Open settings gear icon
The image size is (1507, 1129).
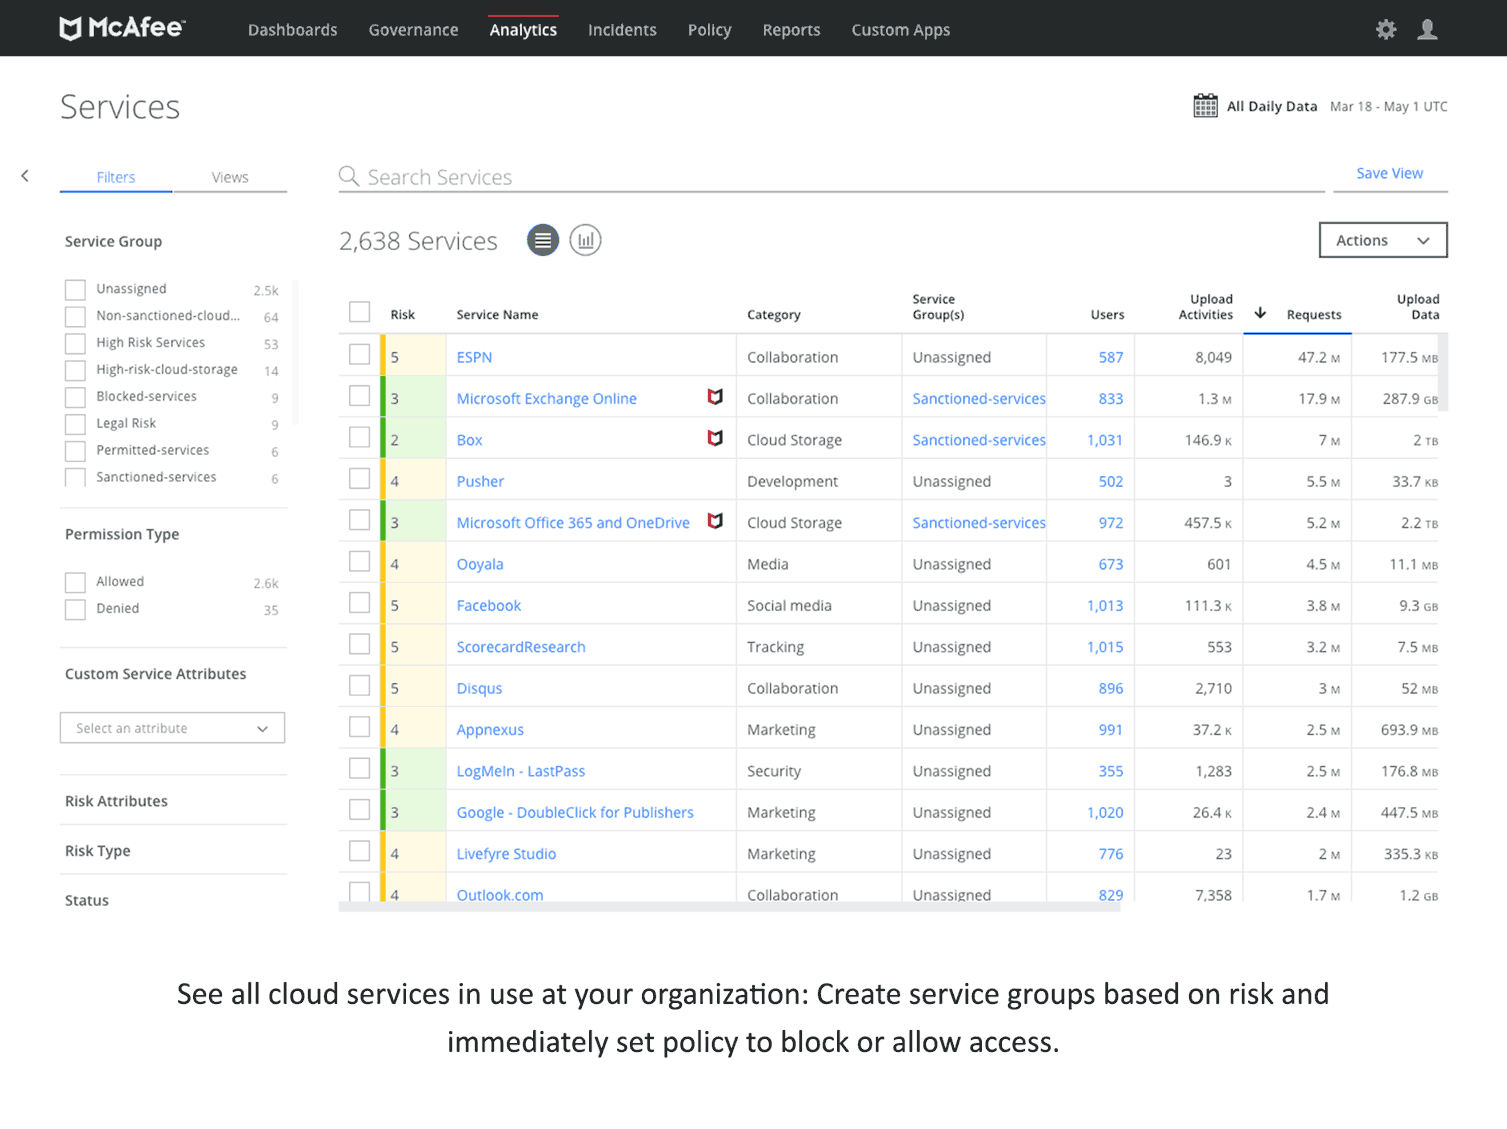[x=1386, y=30]
